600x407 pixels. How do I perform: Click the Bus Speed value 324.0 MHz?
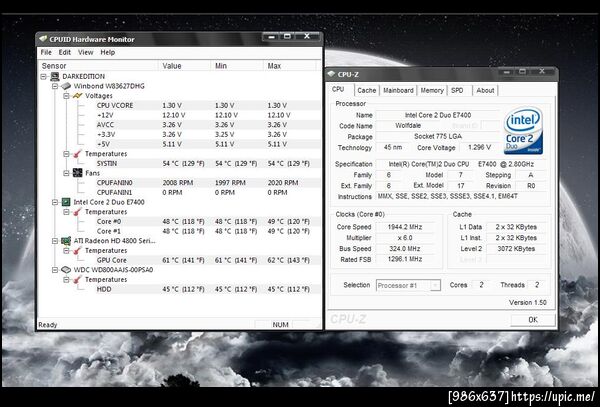pyautogui.click(x=405, y=249)
